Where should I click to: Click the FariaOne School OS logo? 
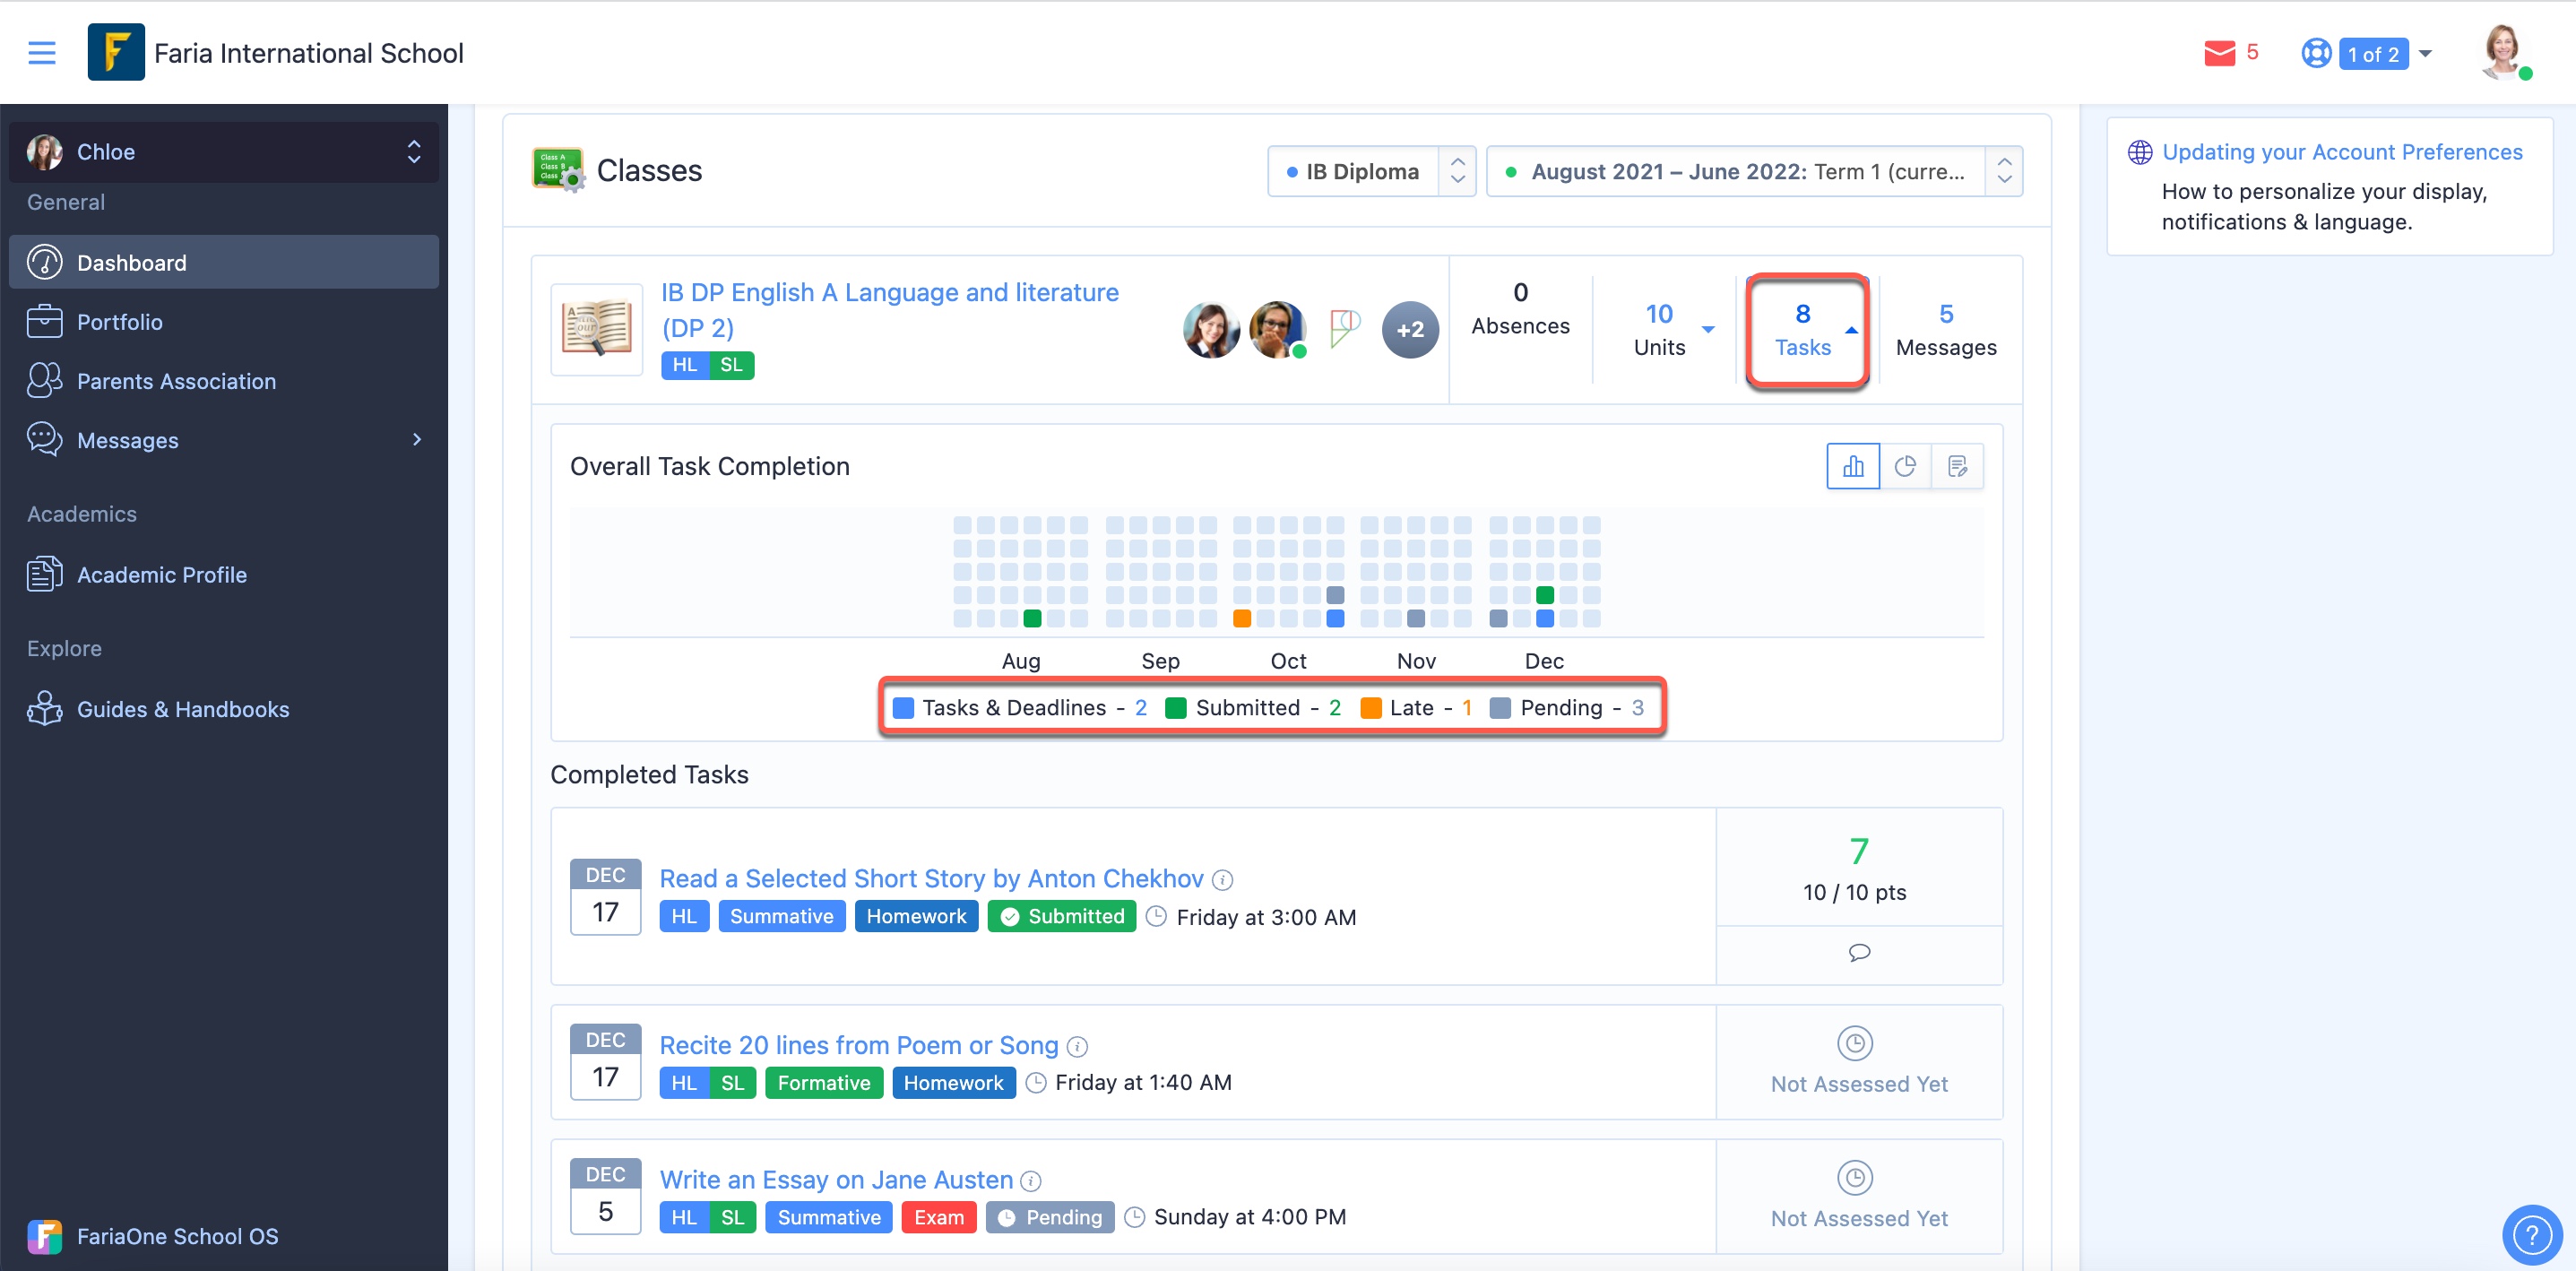click(x=44, y=1237)
